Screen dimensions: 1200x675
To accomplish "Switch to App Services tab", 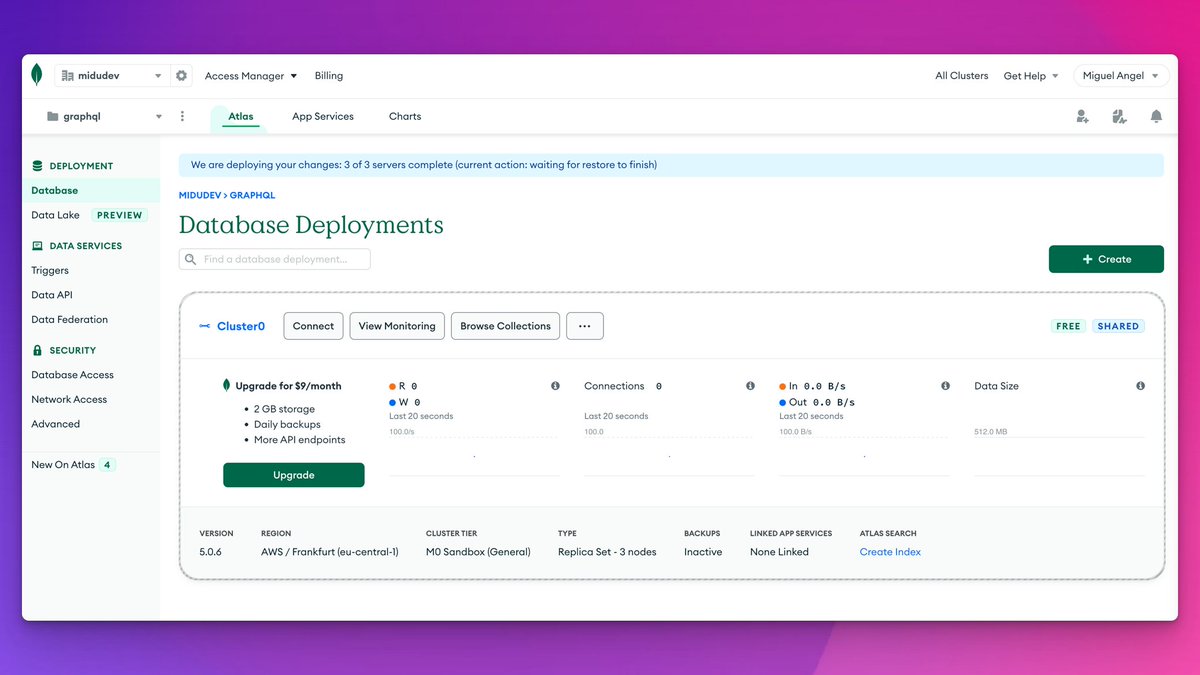I will (x=323, y=116).
